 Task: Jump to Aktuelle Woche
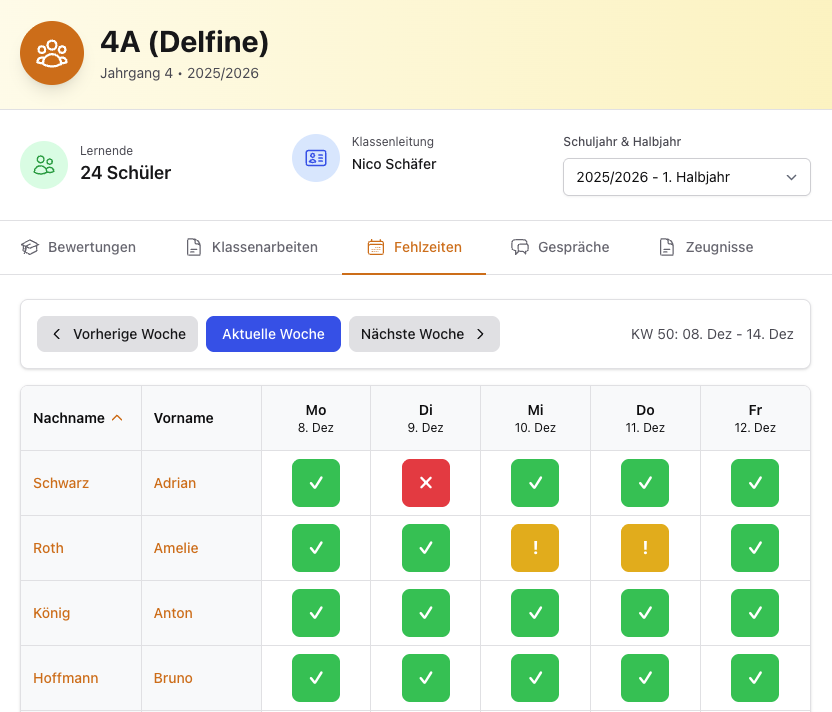click(273, 334)
